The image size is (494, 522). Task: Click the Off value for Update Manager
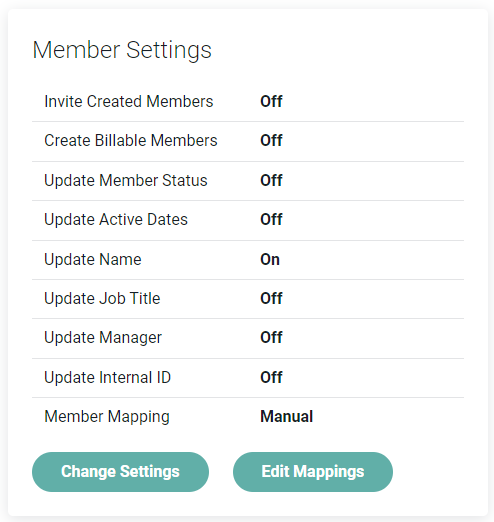click(271, 337)
